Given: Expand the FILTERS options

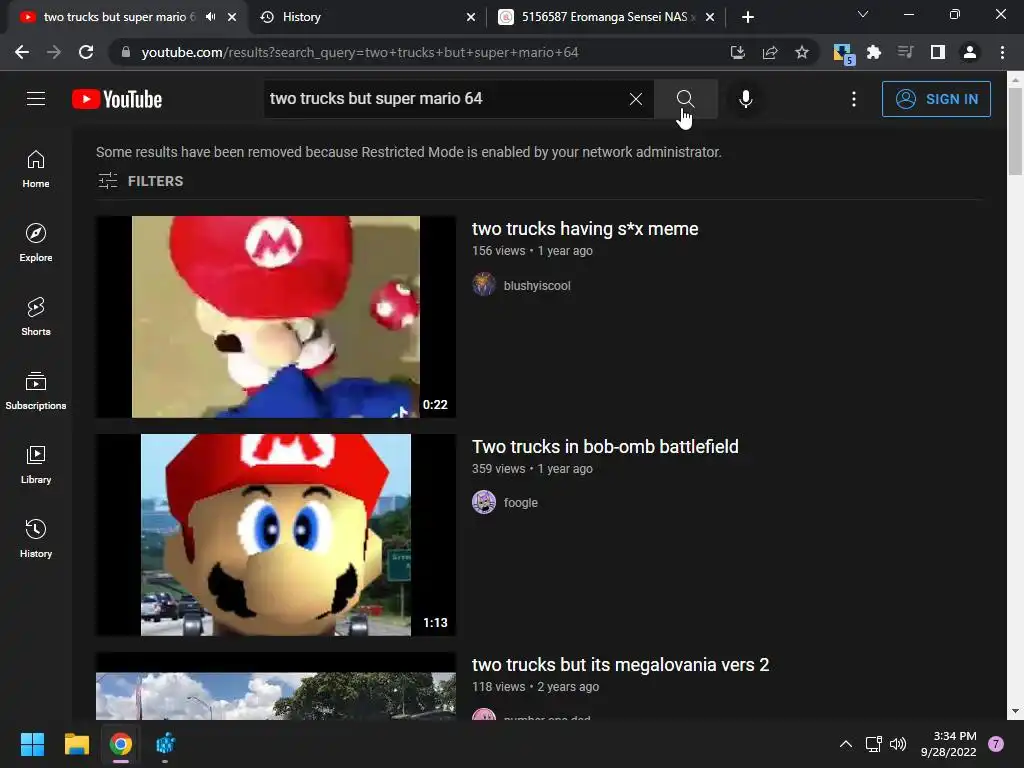Looking at the screenshot, I should point(140,181).
